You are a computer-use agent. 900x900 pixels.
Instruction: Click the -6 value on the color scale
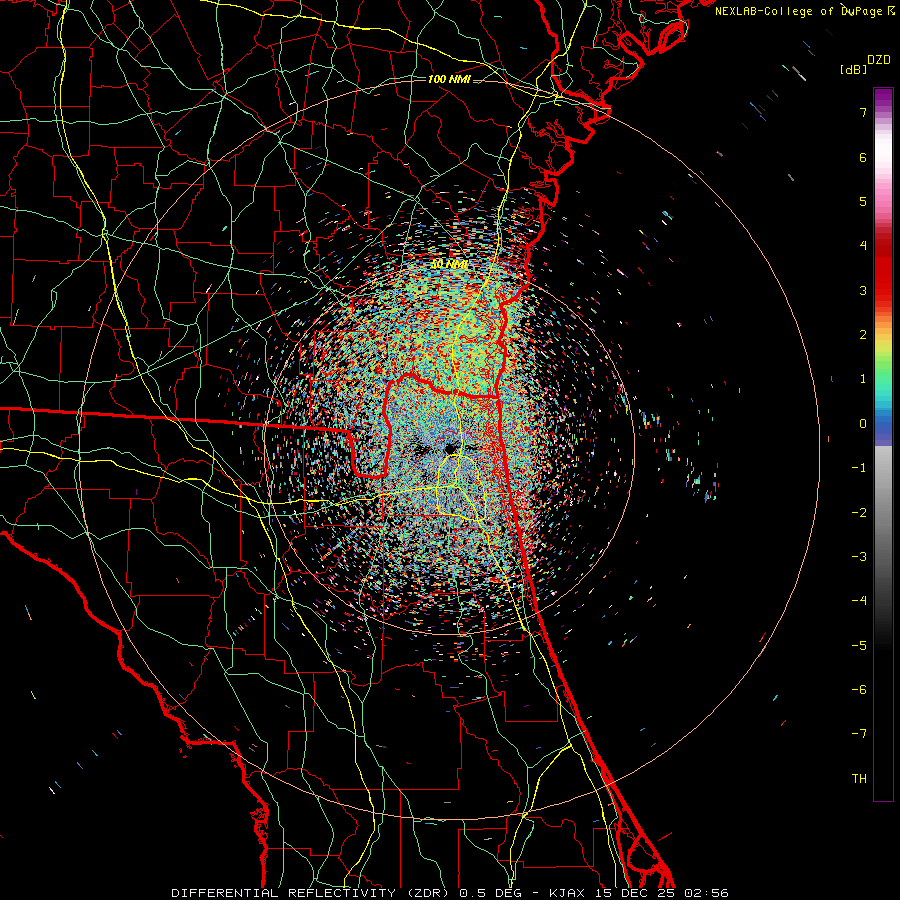(859, 689)
